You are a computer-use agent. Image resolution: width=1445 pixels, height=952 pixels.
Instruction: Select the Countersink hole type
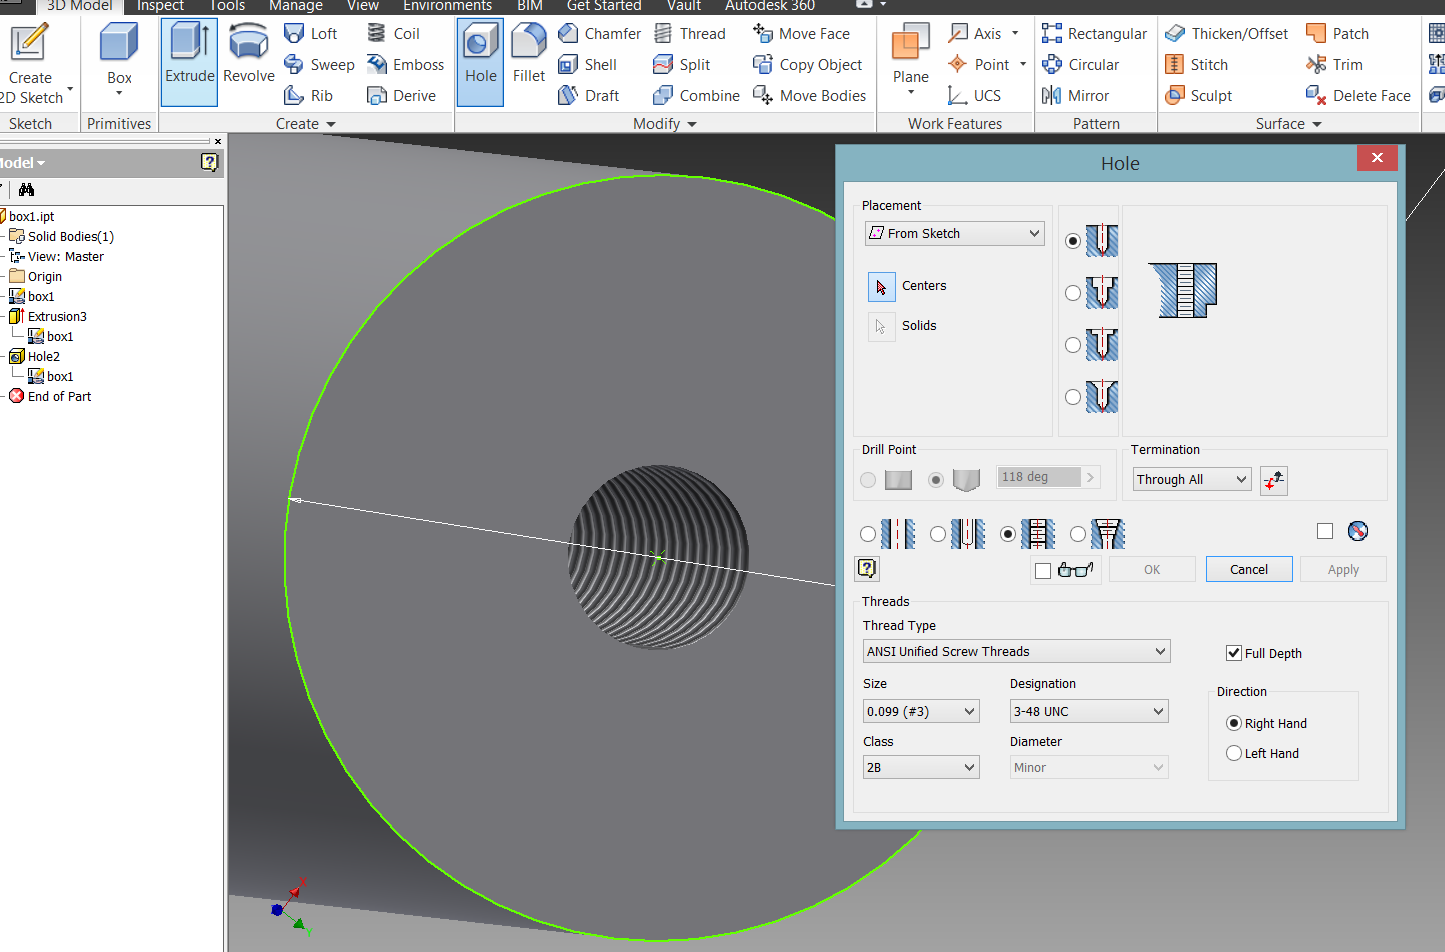point(1073,397)
